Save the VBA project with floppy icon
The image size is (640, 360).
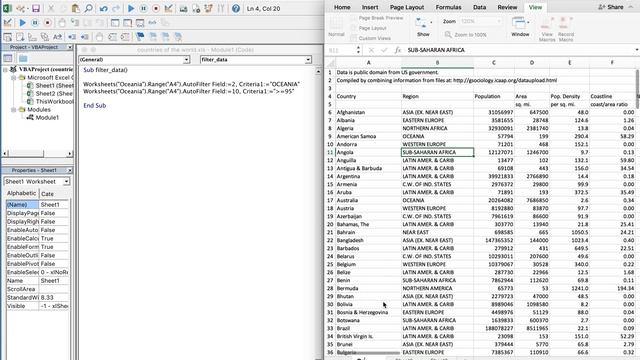click(x=36, y=8)
